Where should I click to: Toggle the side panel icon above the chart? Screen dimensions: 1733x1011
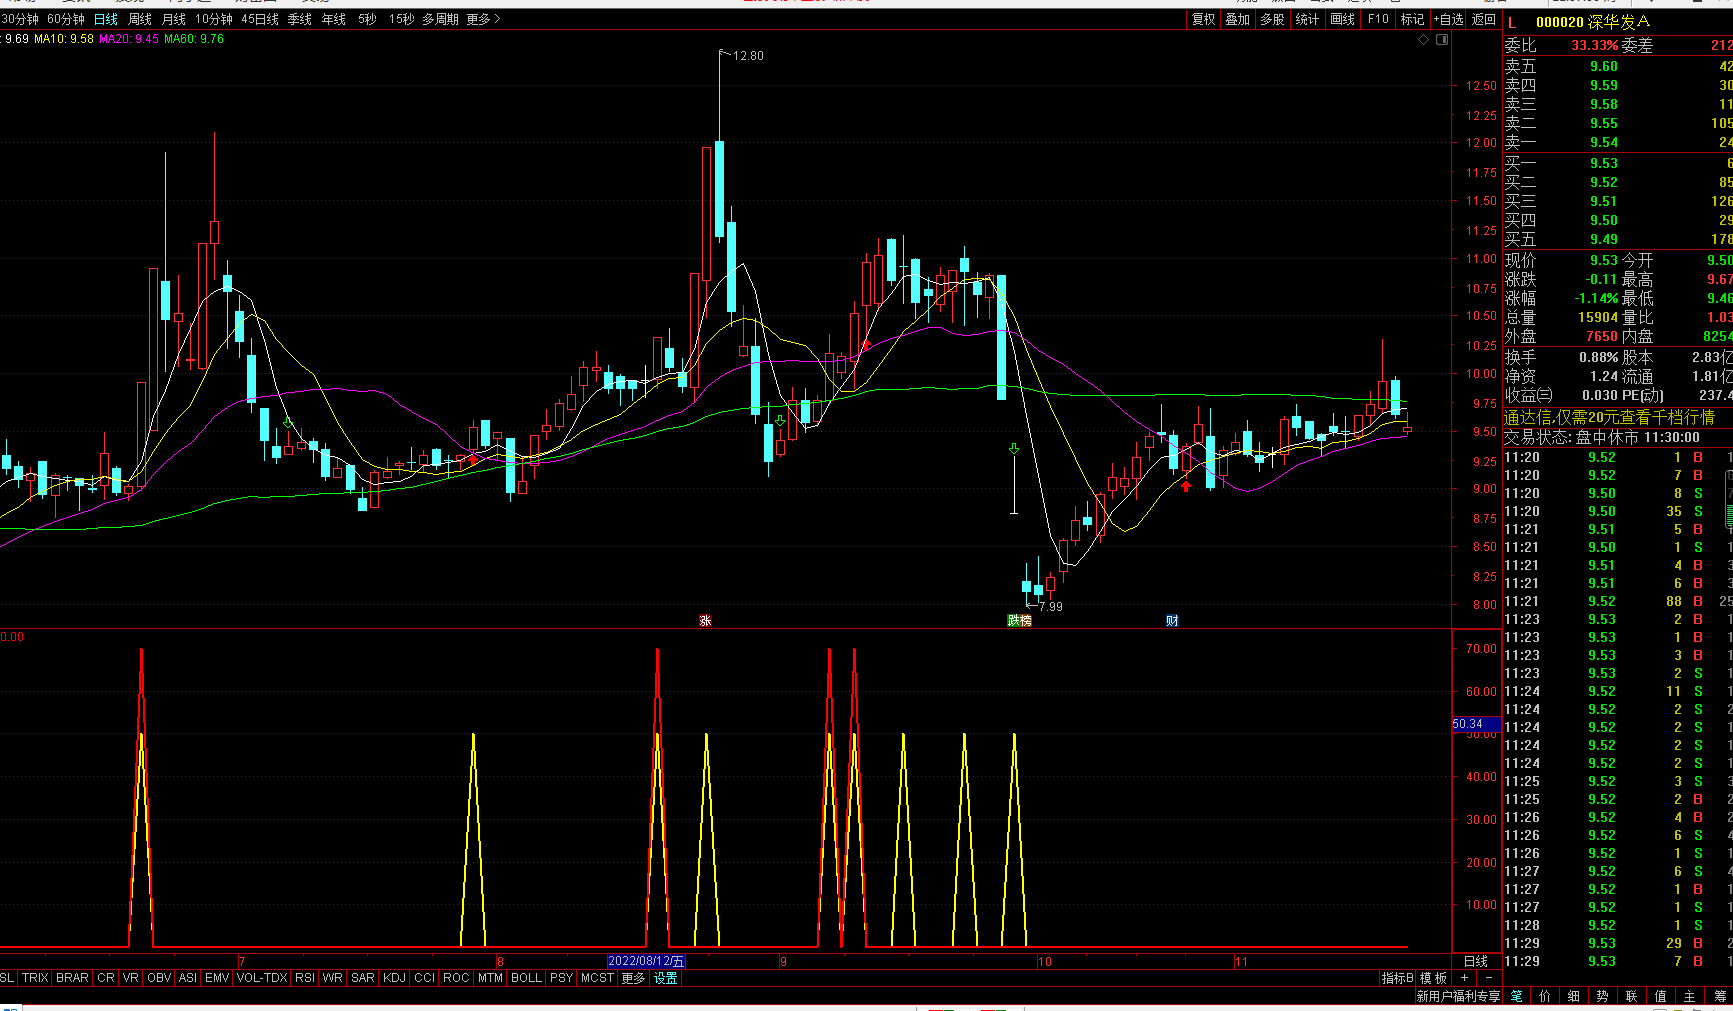(1442, 39)
